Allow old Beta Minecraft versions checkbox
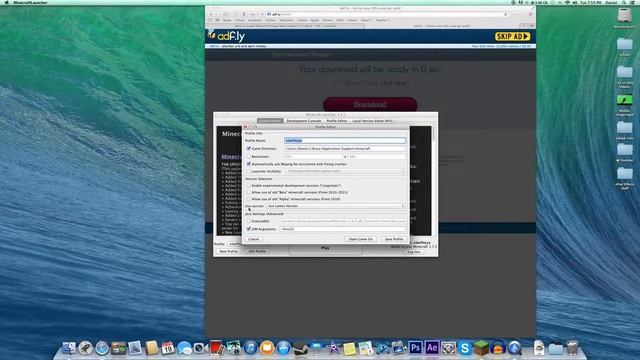Image resolution: width=640 pixels, height=360 pixels. pos(249,192)
